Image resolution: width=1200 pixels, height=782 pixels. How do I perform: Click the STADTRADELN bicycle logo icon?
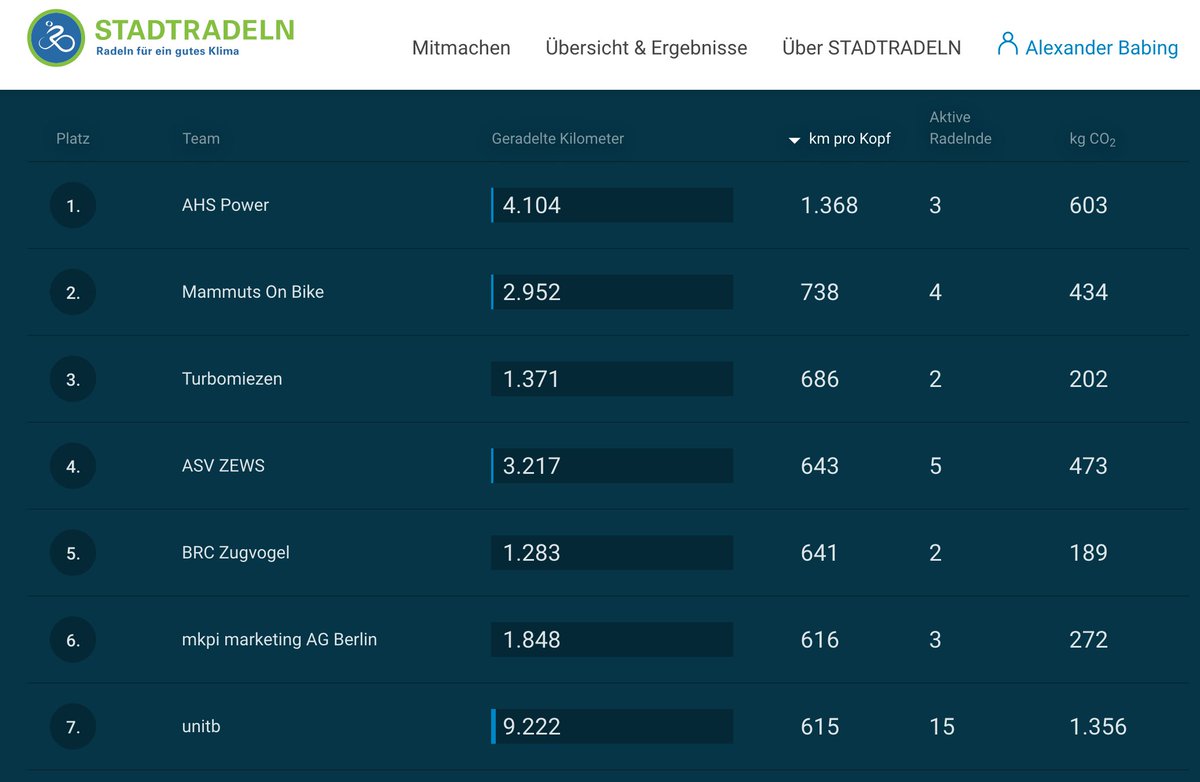(x=56, y=38)
